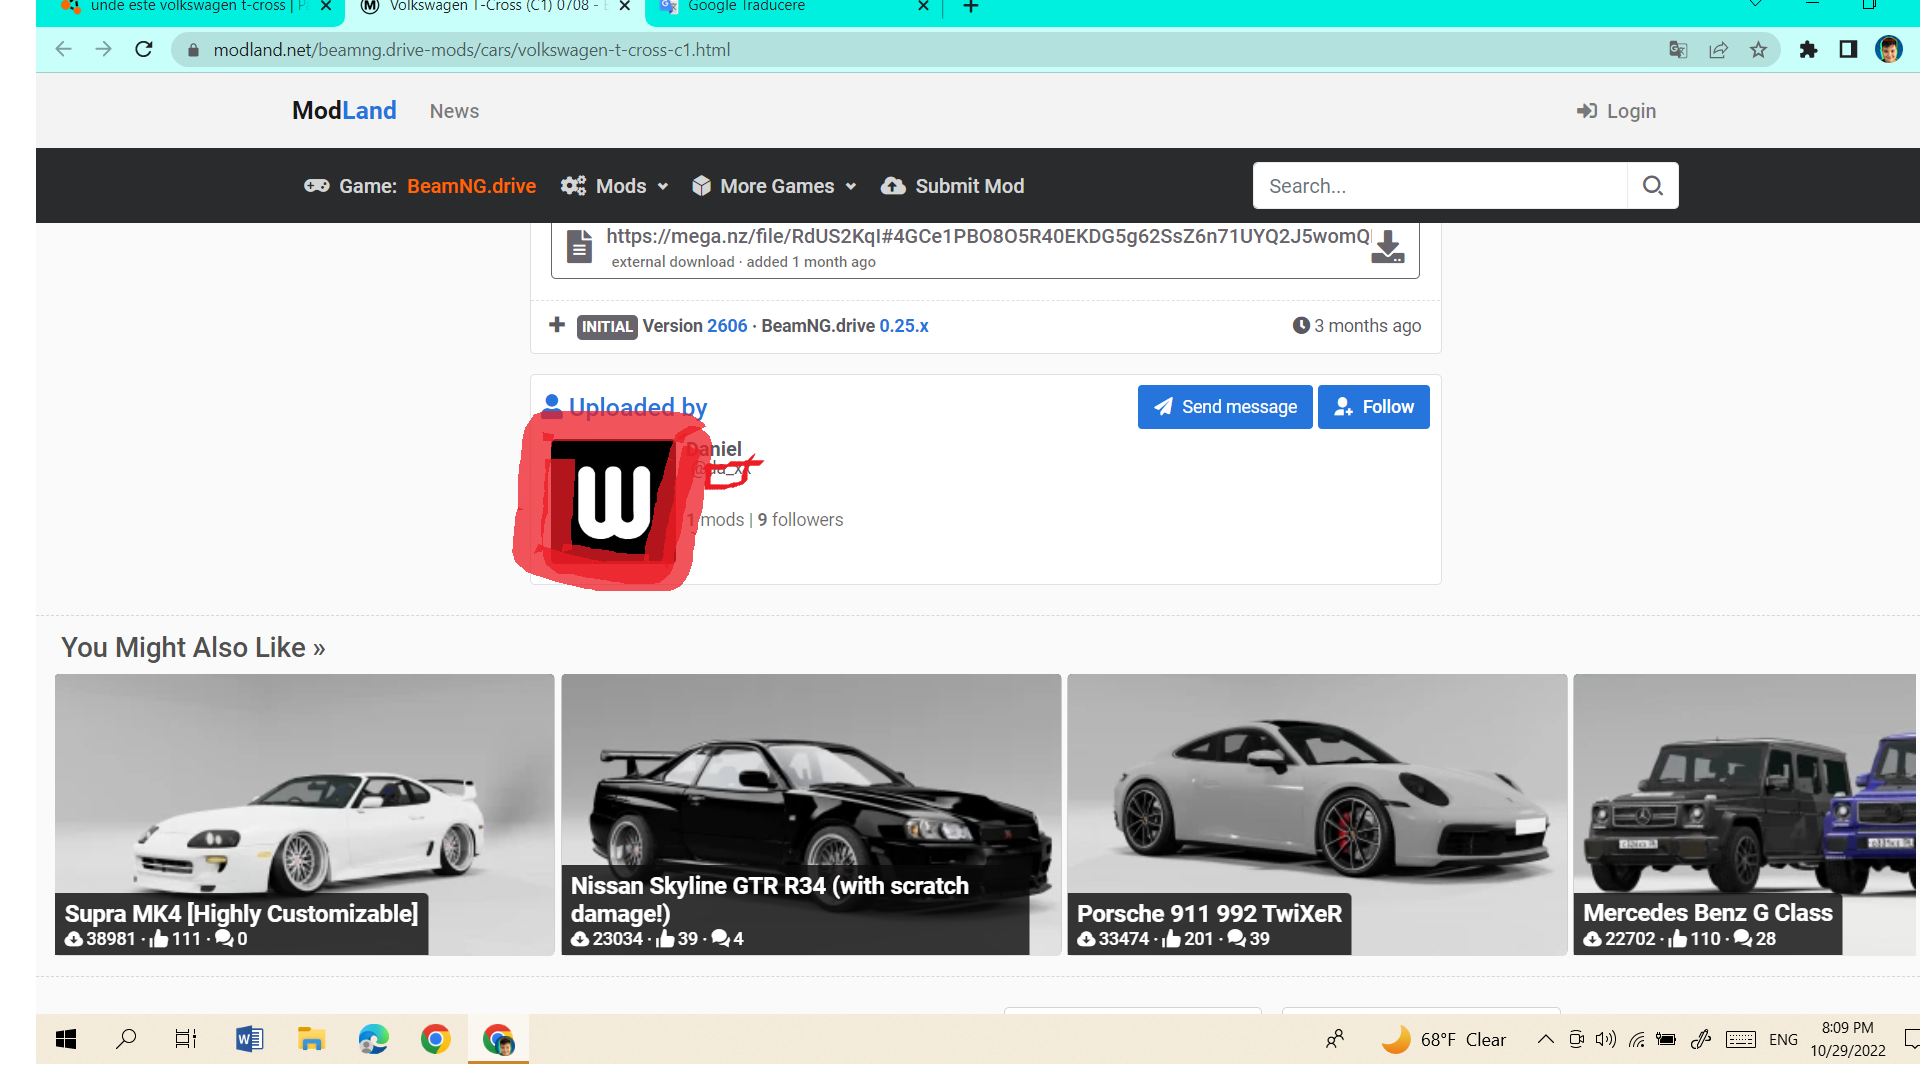This screenshot has width=1920, height=1080.
Task: Click Login link
Action: [1616, 111]
